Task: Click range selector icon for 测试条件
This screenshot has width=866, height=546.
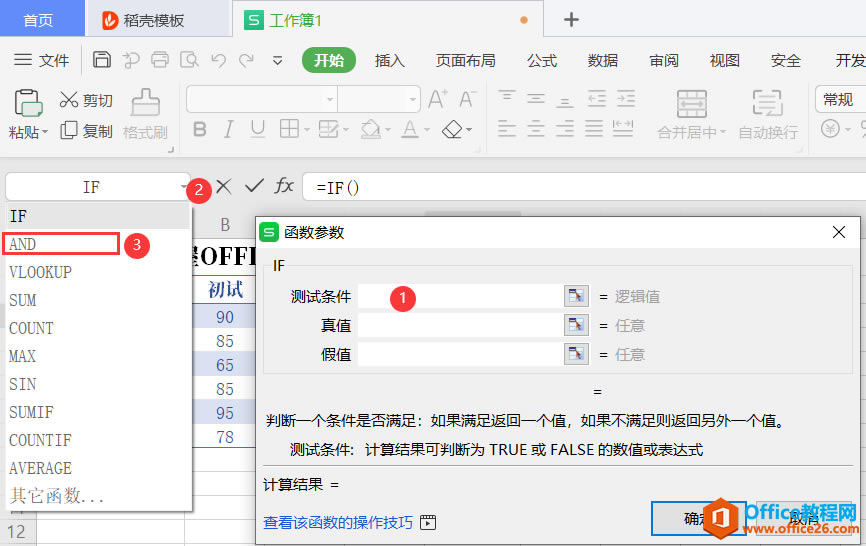Action: 576,296
